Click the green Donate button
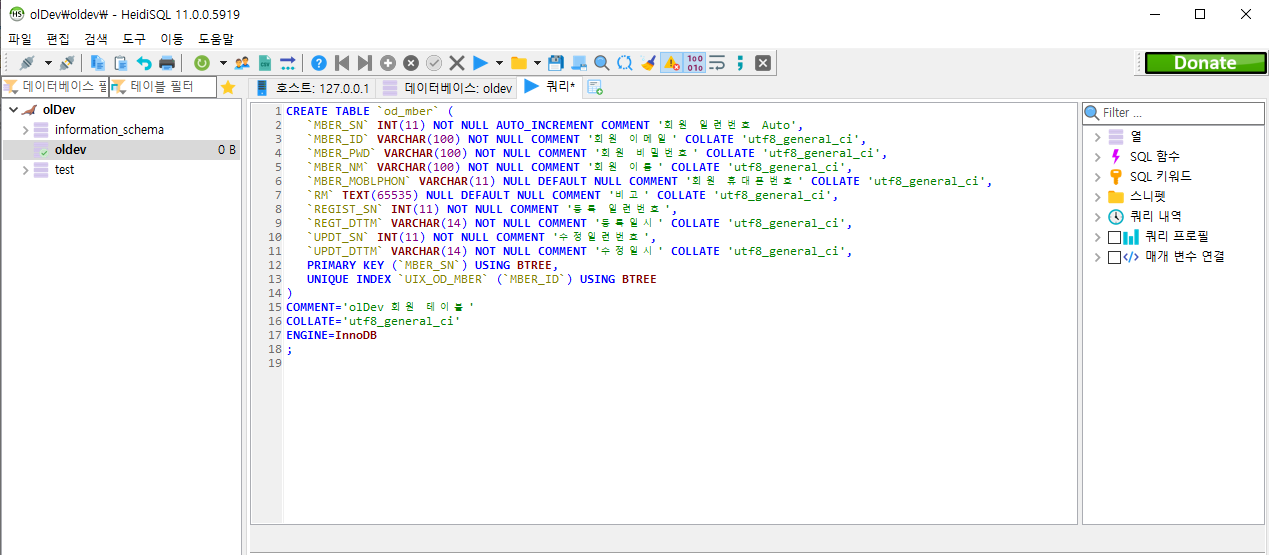This screenshot has width=1269, height=555. click(1204, 63)
